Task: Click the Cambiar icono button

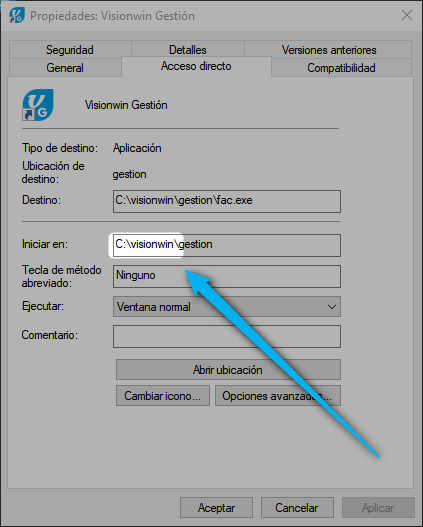Action: point(163,396)
